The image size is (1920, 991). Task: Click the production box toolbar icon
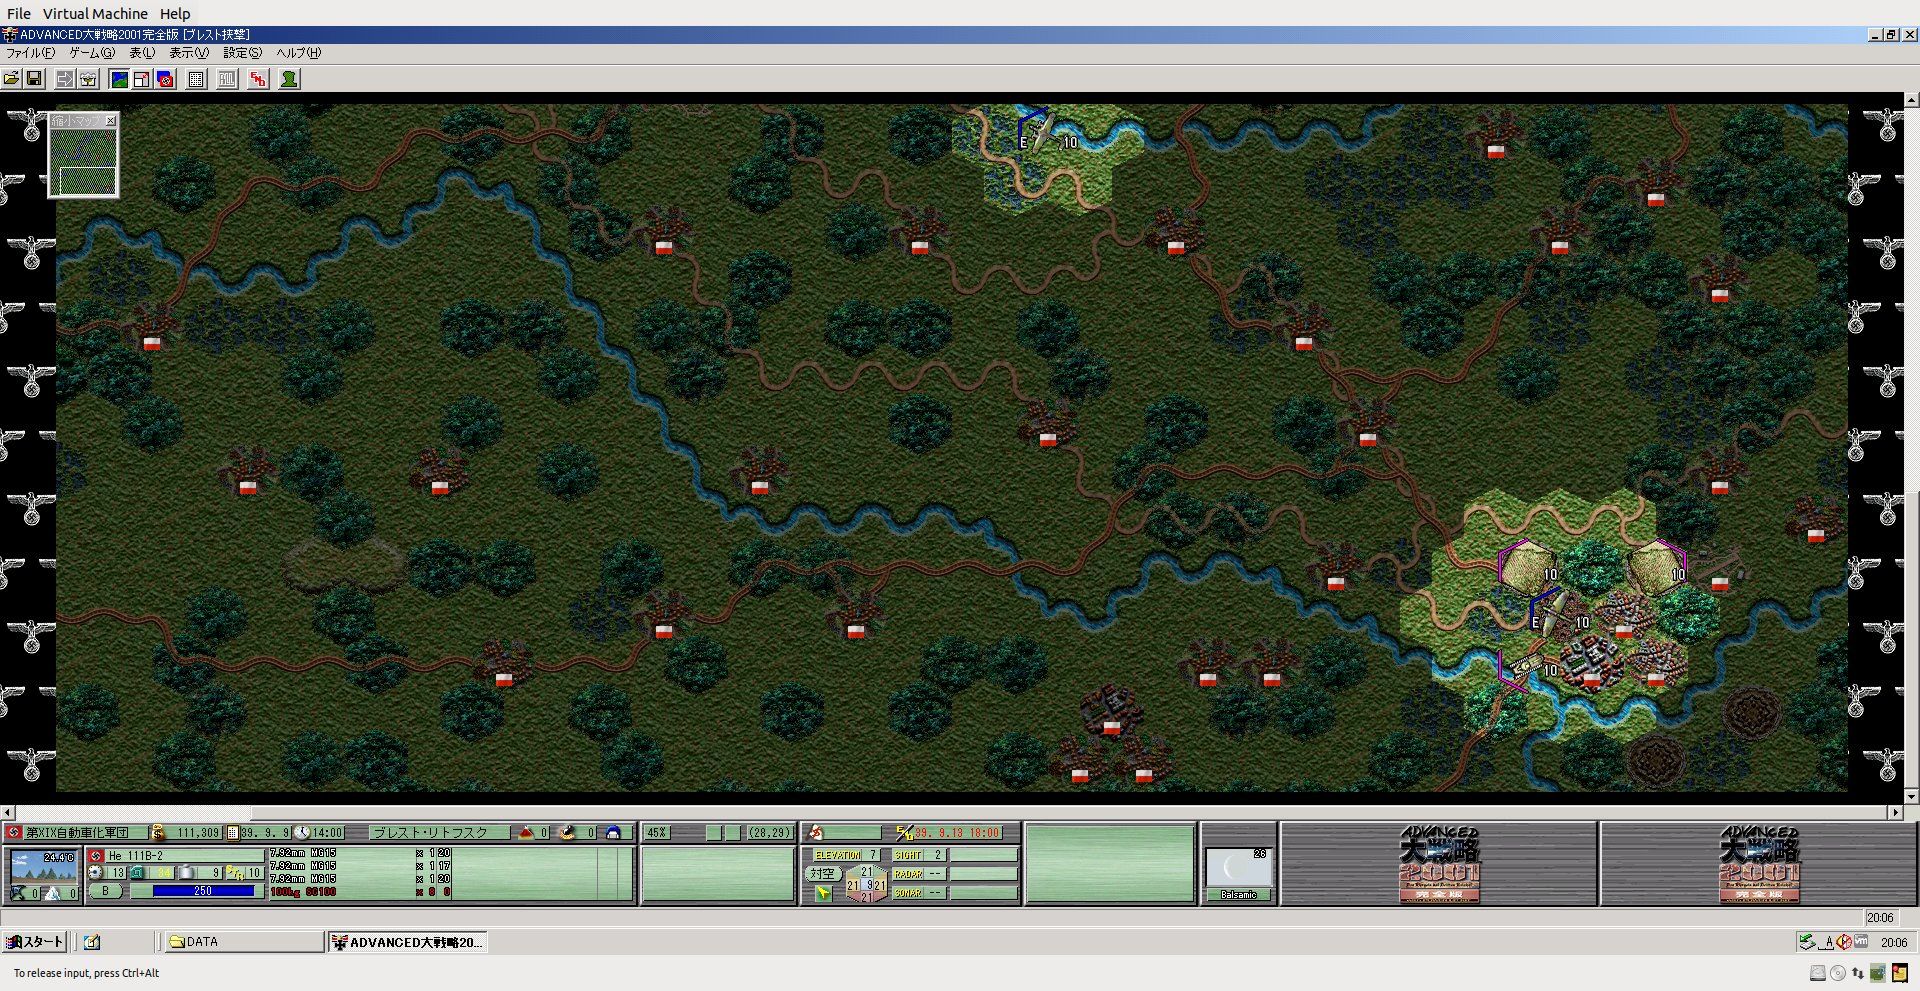click(88, 79)
